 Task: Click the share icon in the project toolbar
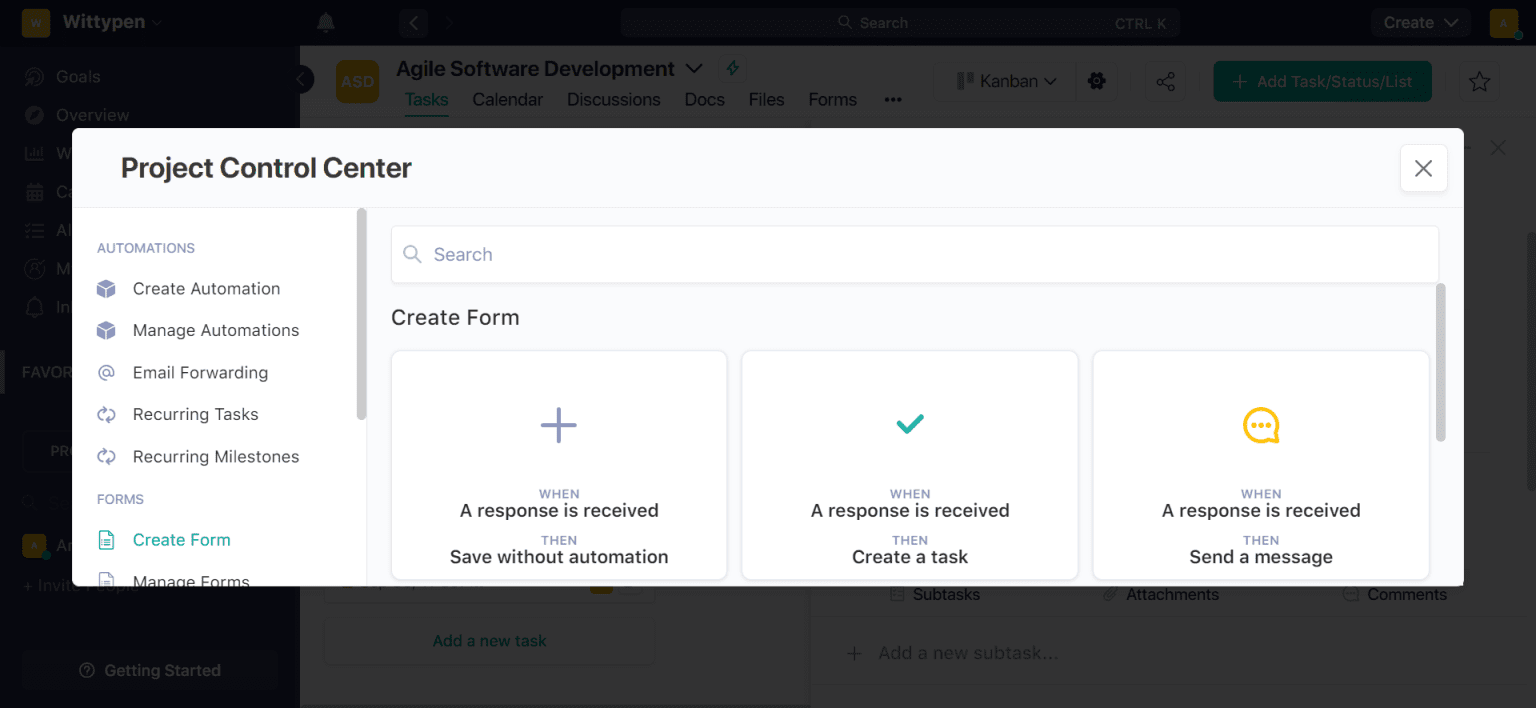tap(1165, 81)
